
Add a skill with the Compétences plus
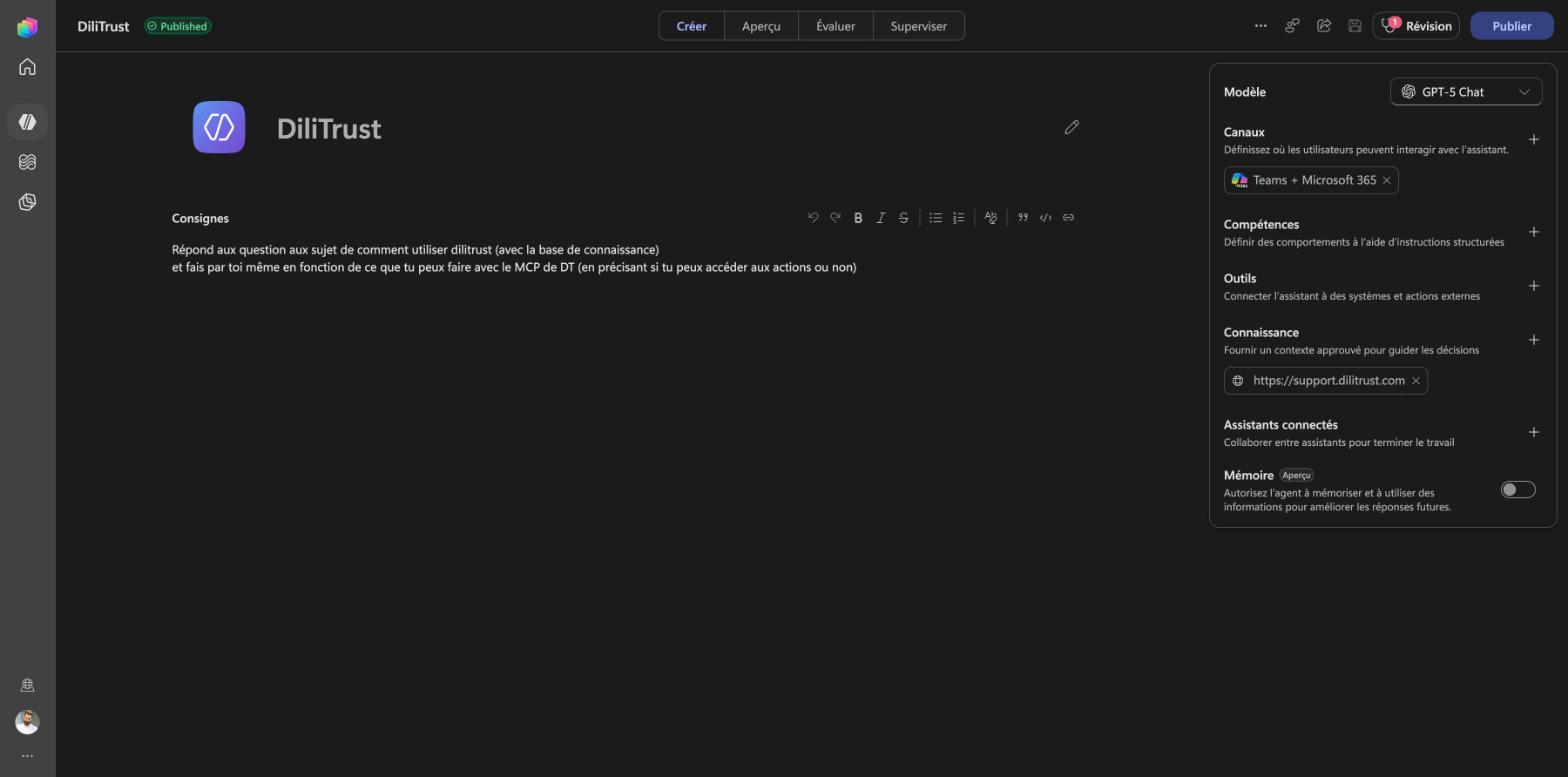1534,232
